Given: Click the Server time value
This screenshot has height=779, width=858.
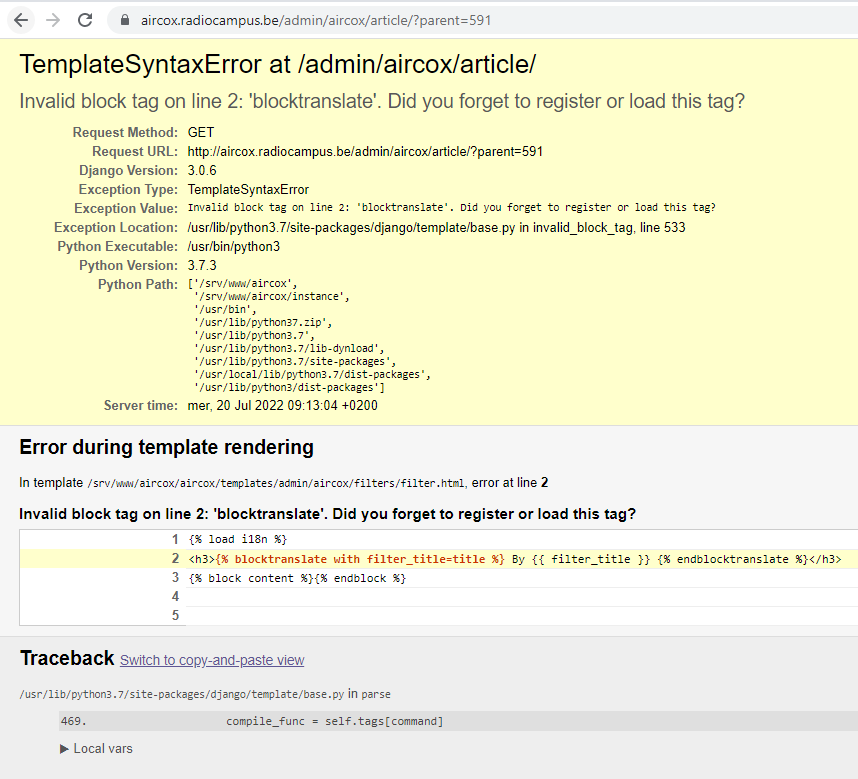Looking at the screenshot, I should tap(283, 405).
